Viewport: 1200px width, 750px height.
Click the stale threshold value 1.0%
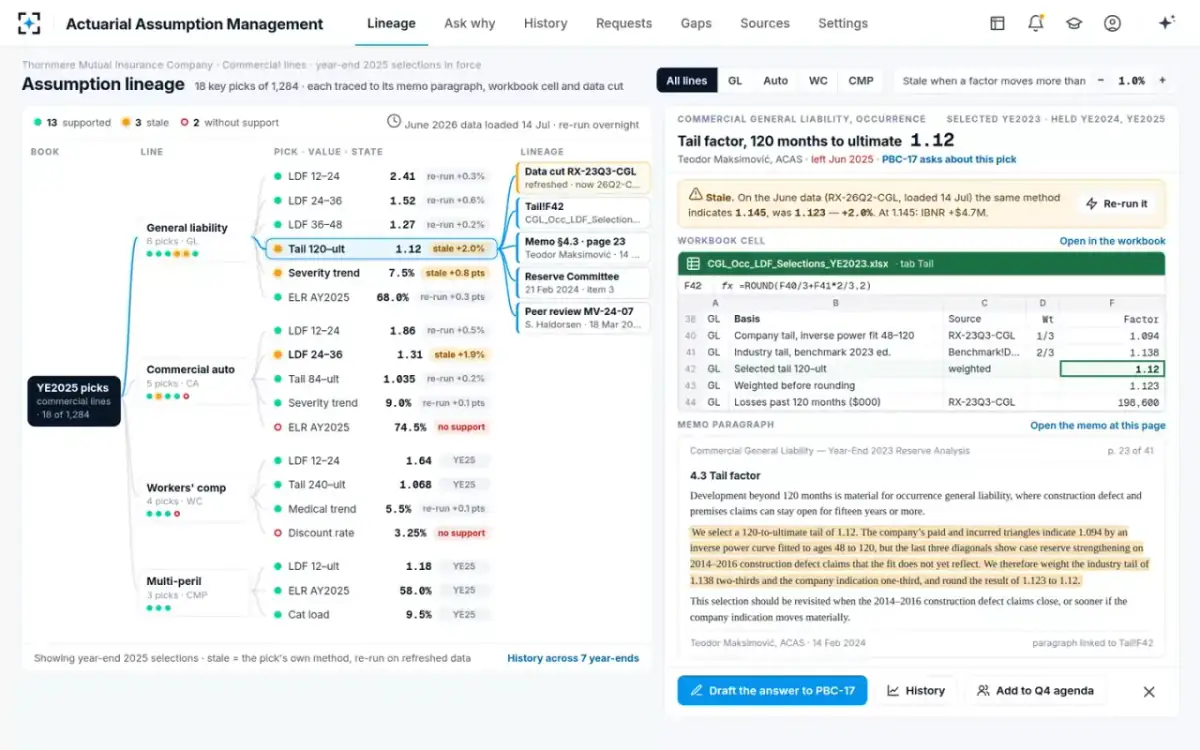coord(1131,81)
